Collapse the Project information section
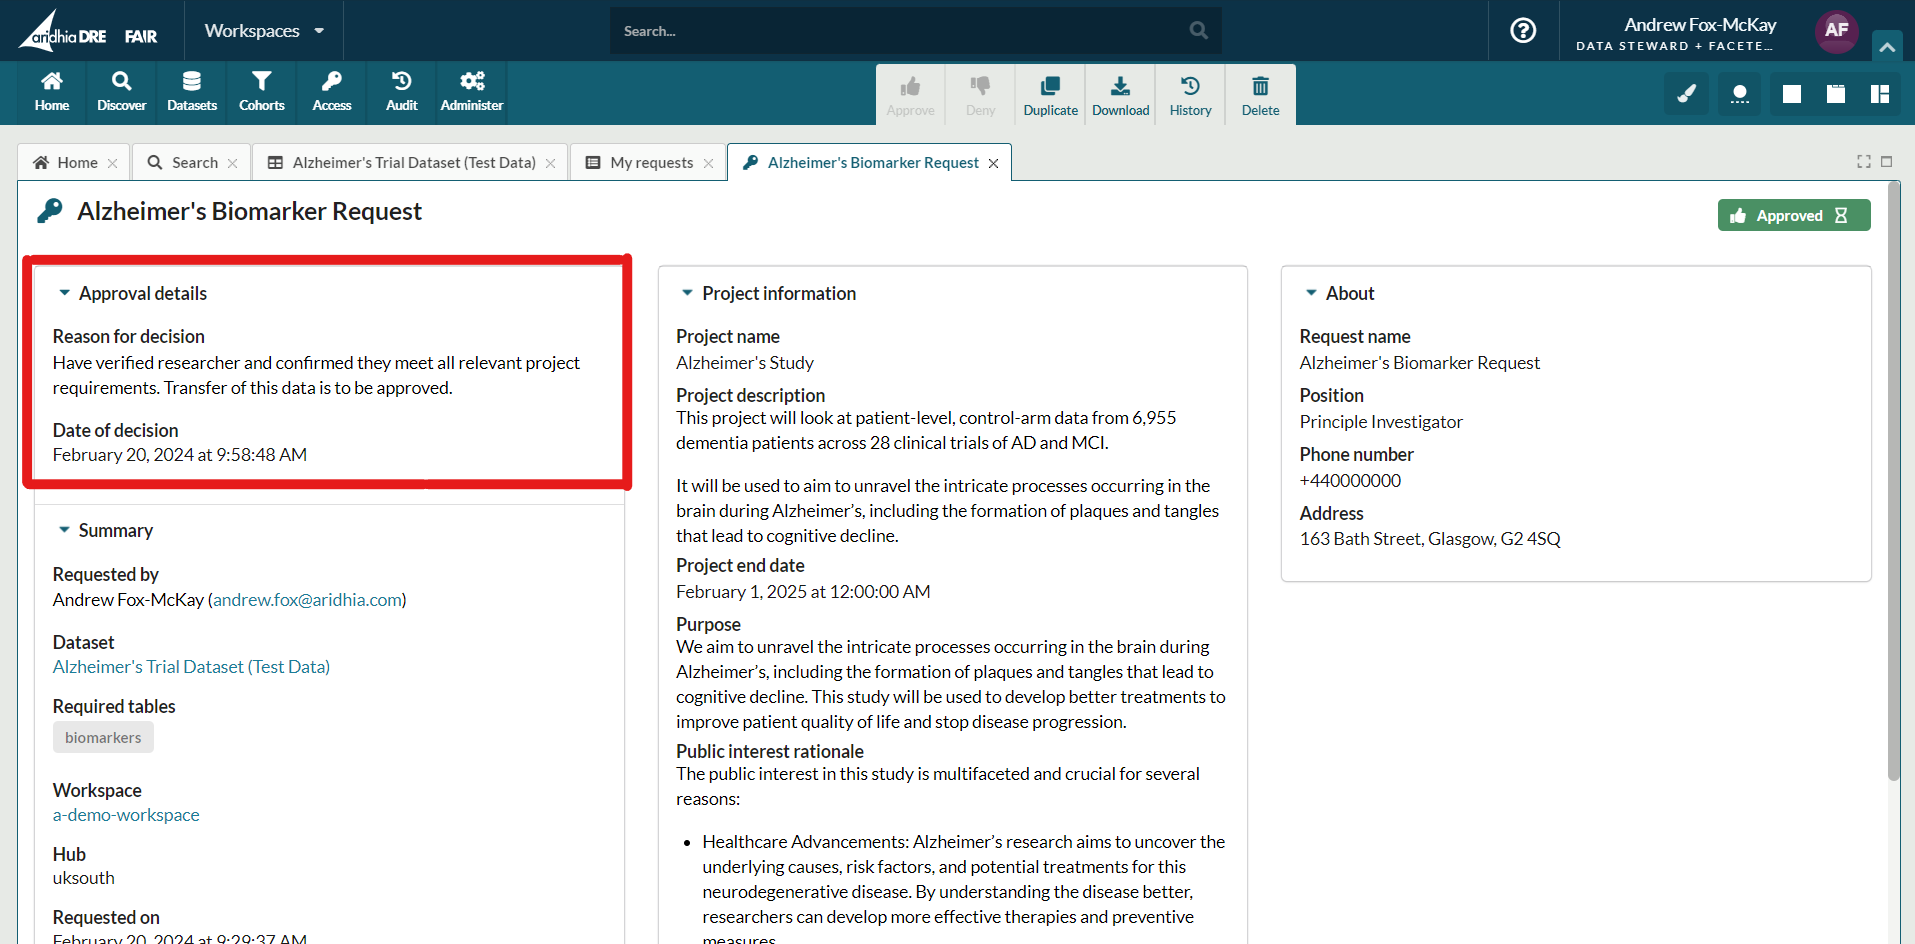This screenshot has width=1915, height=944. (x=687, y=293)
